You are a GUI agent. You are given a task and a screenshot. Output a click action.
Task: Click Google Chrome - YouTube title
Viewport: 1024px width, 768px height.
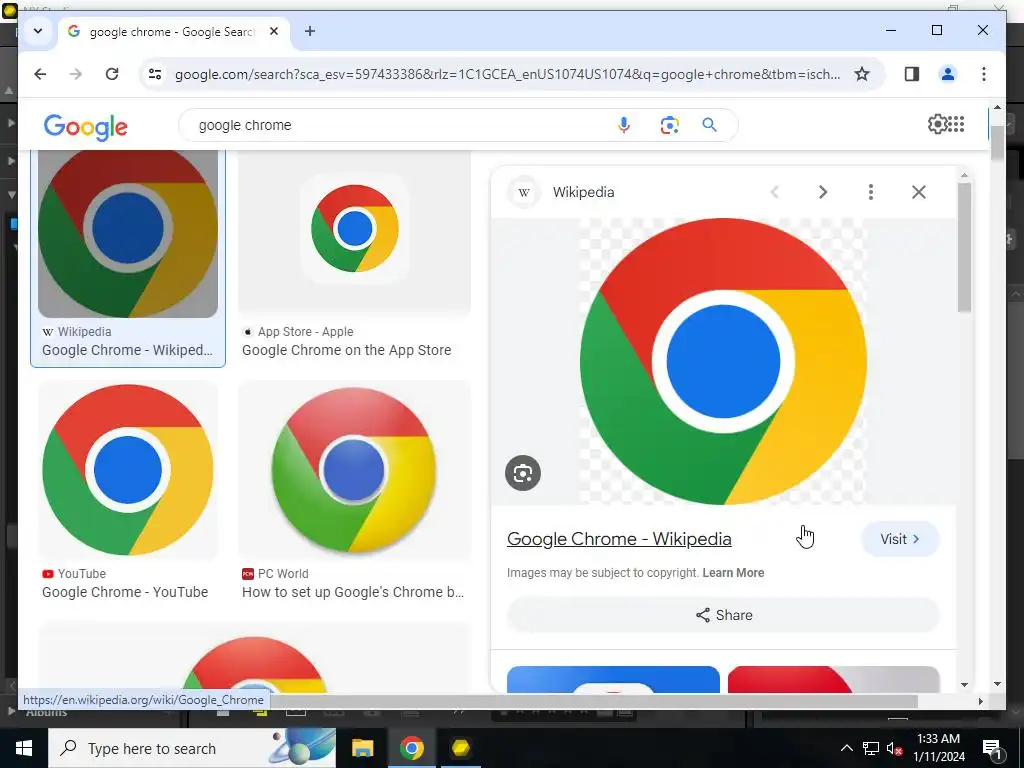125,592
